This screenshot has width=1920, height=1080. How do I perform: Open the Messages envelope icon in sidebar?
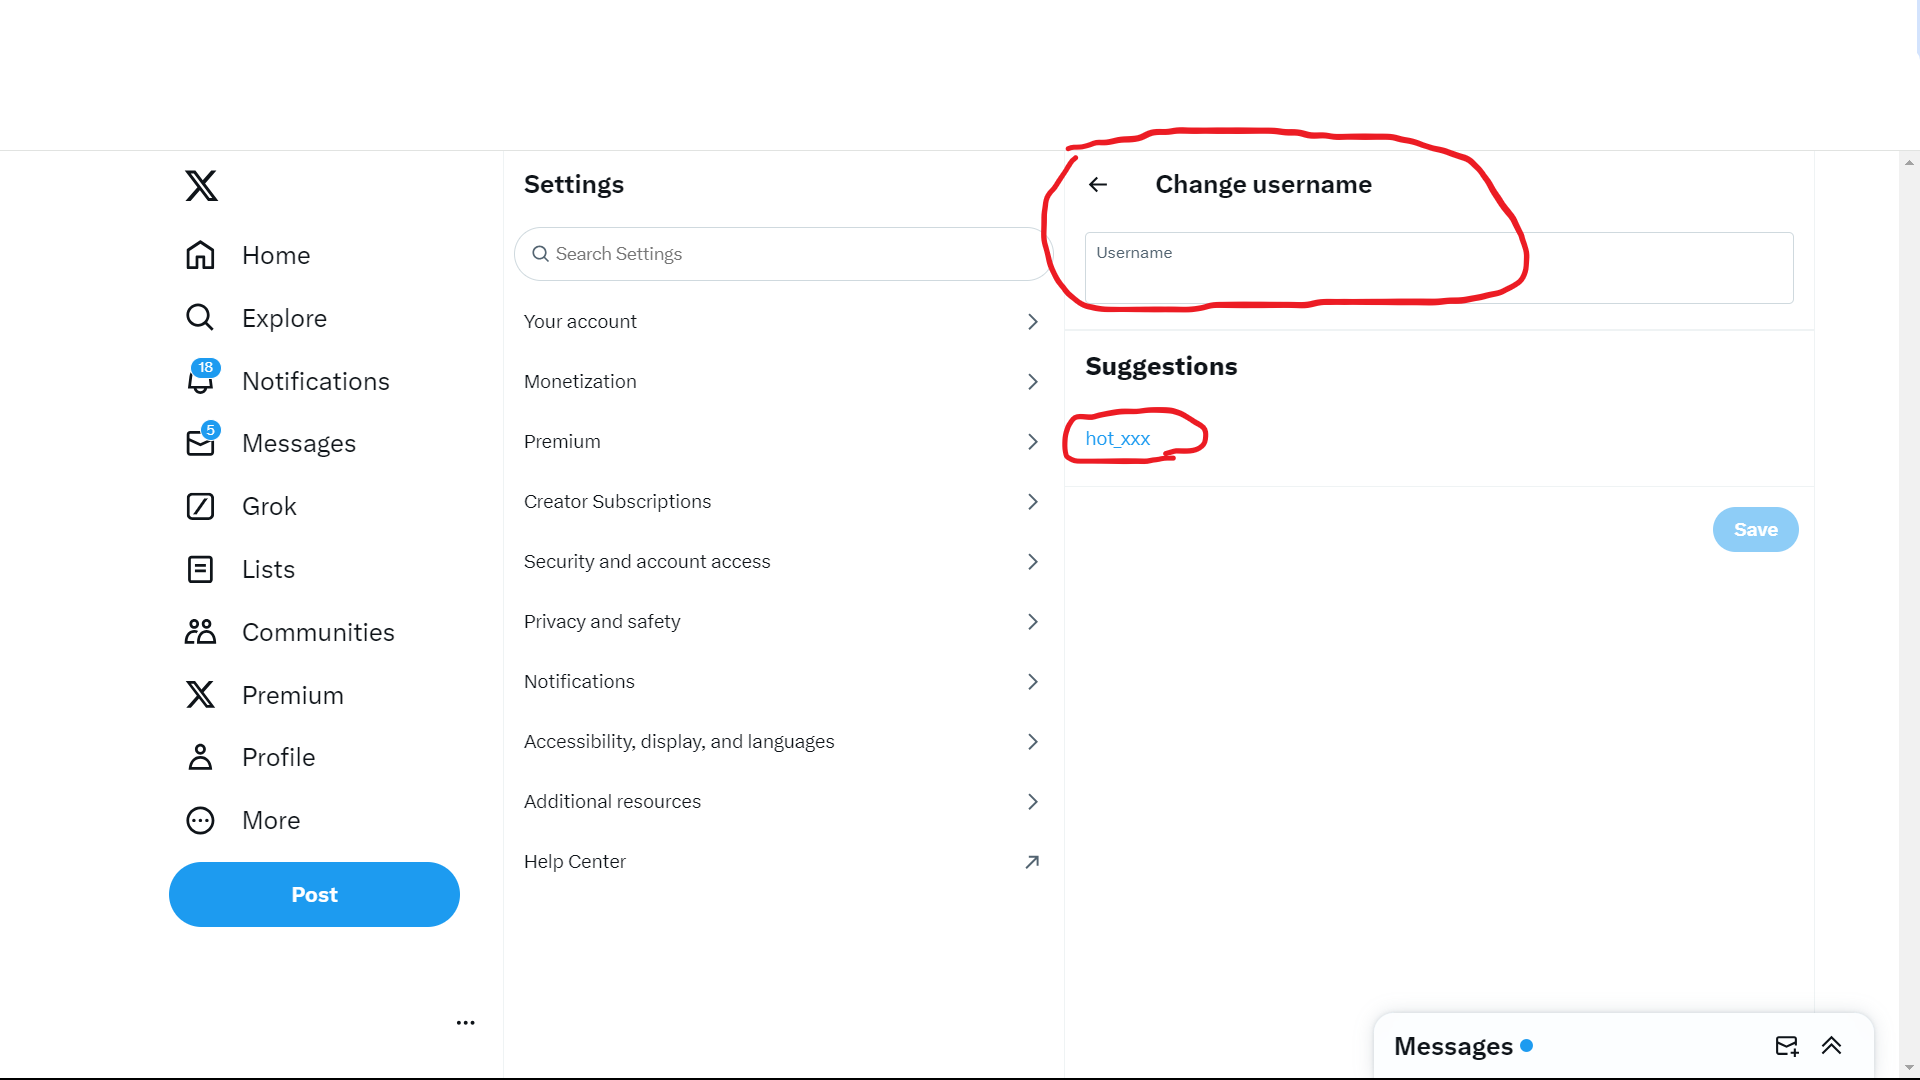coord(201,443)
